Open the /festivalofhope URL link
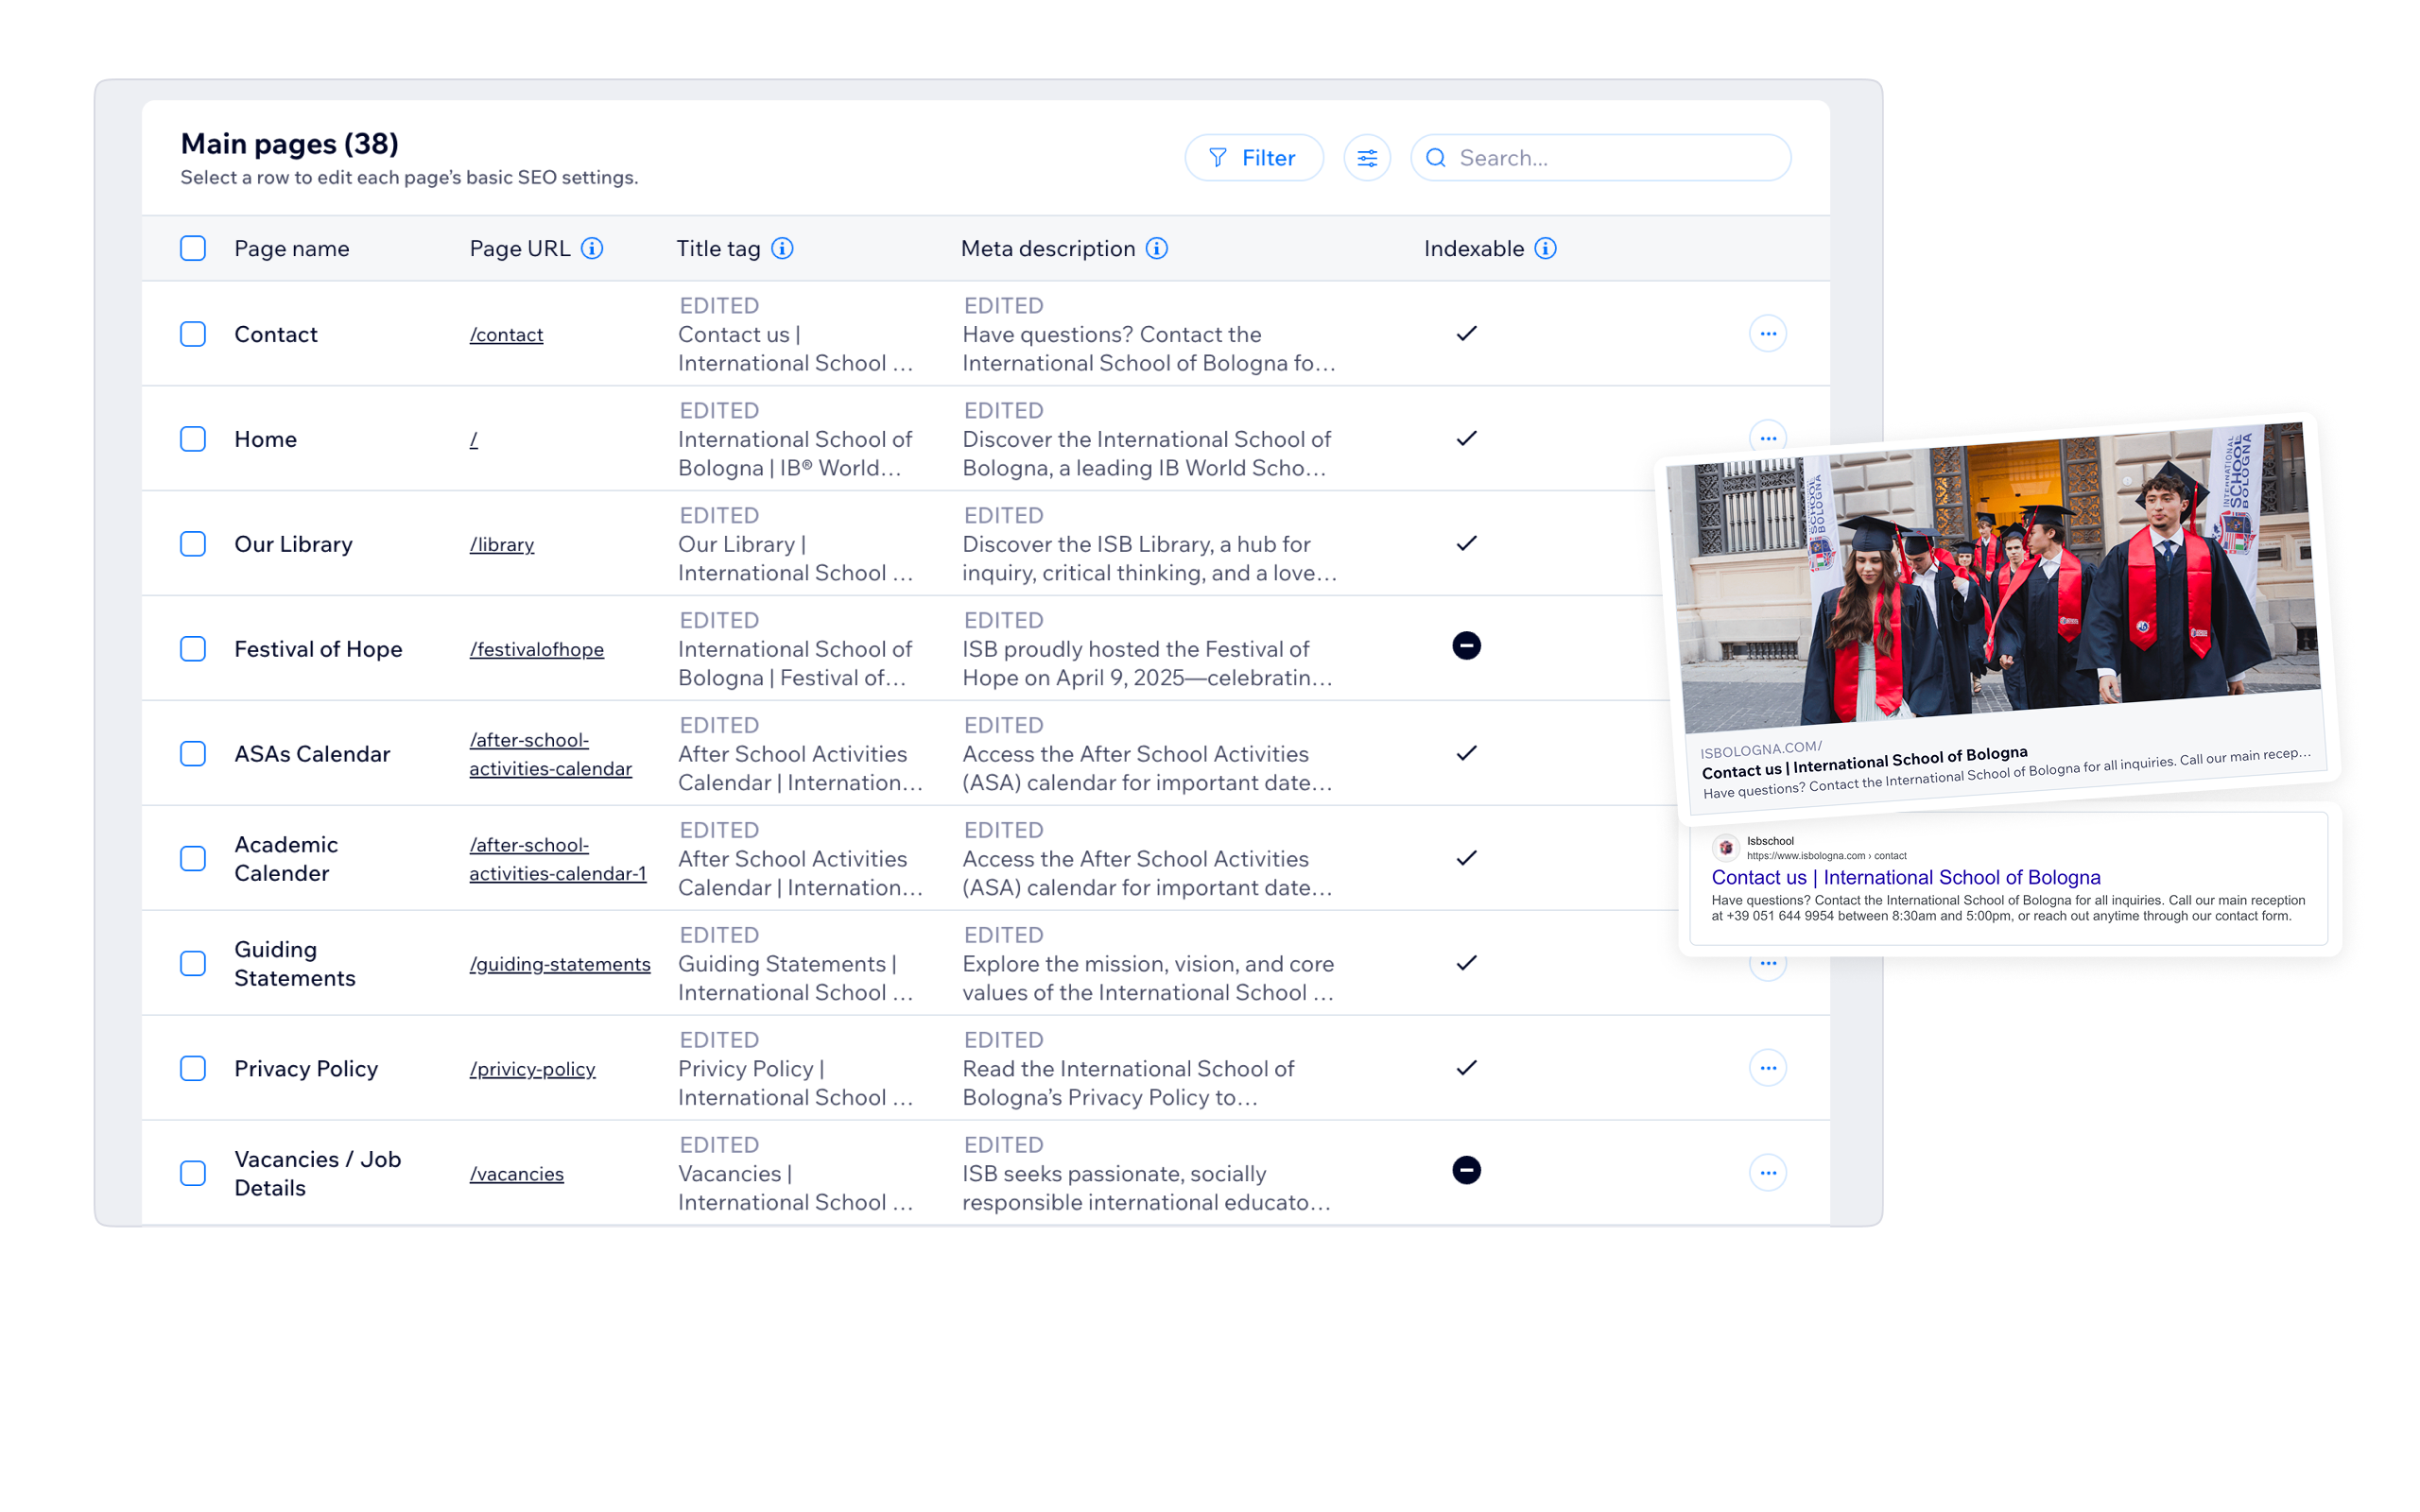The height and width of the screenshot is (1512, 2420). tap(537, 650)
